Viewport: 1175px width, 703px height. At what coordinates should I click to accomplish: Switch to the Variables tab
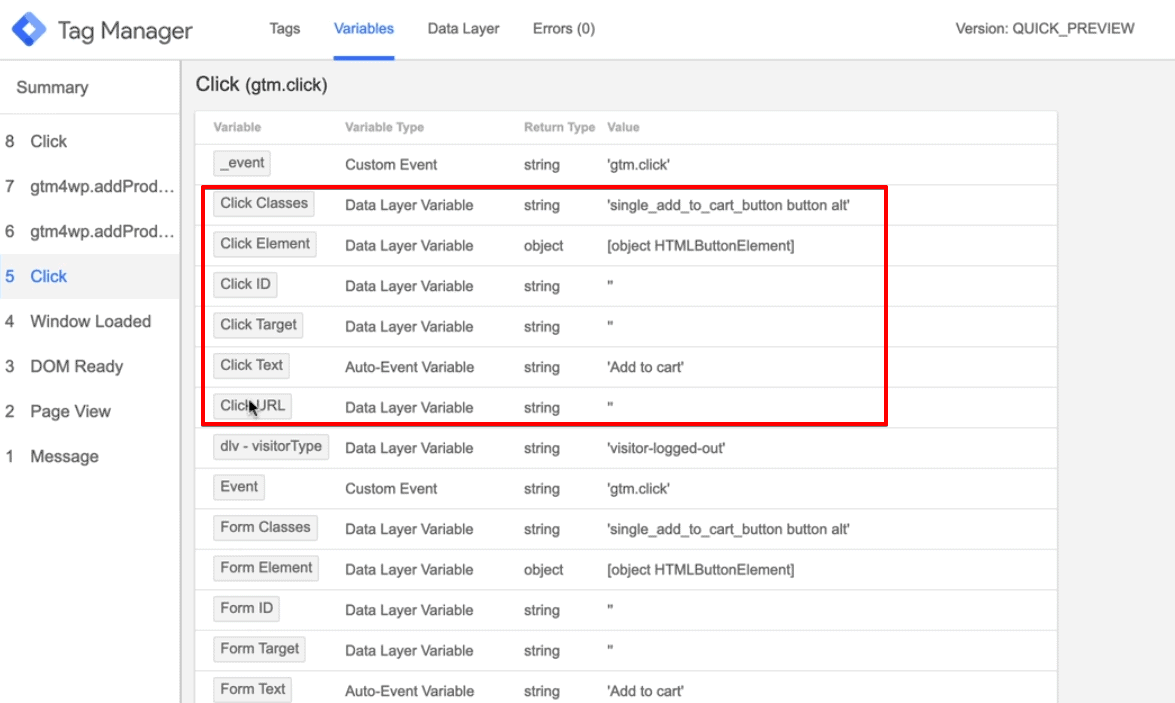point(363,28)
